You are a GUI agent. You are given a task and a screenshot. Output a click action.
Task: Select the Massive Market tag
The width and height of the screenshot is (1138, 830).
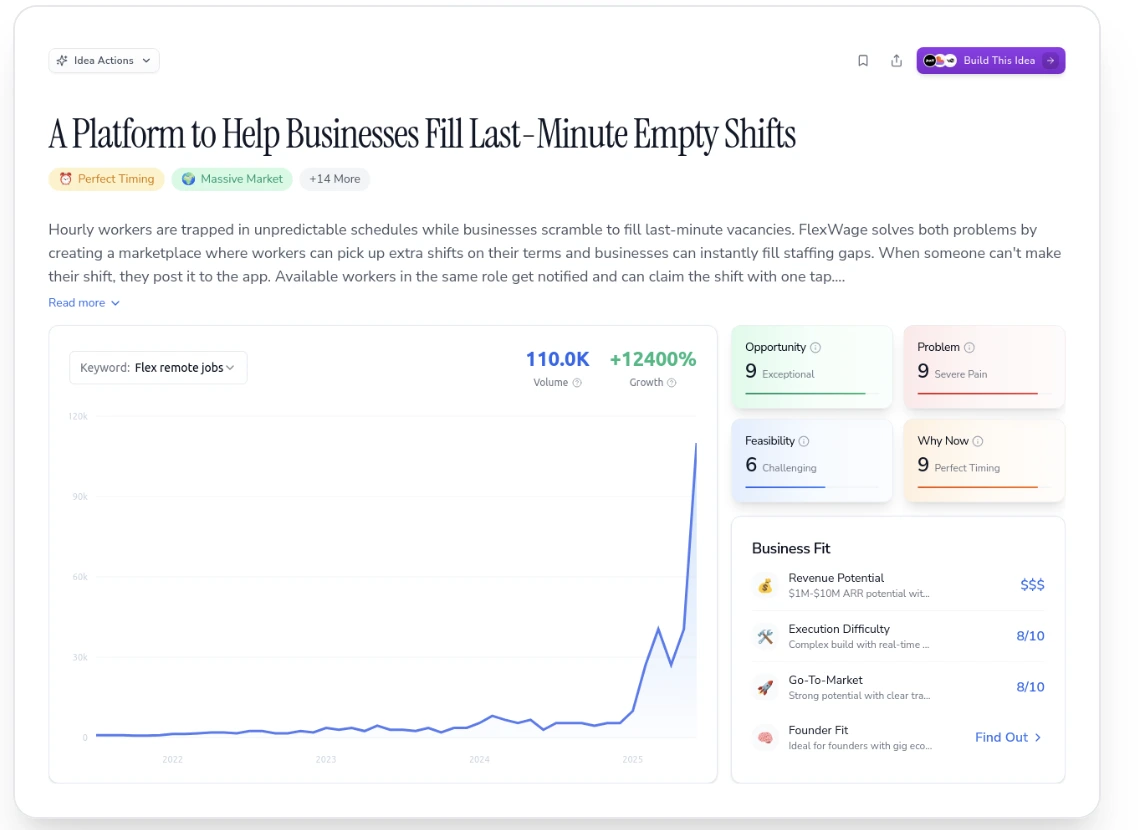point(232,179)
